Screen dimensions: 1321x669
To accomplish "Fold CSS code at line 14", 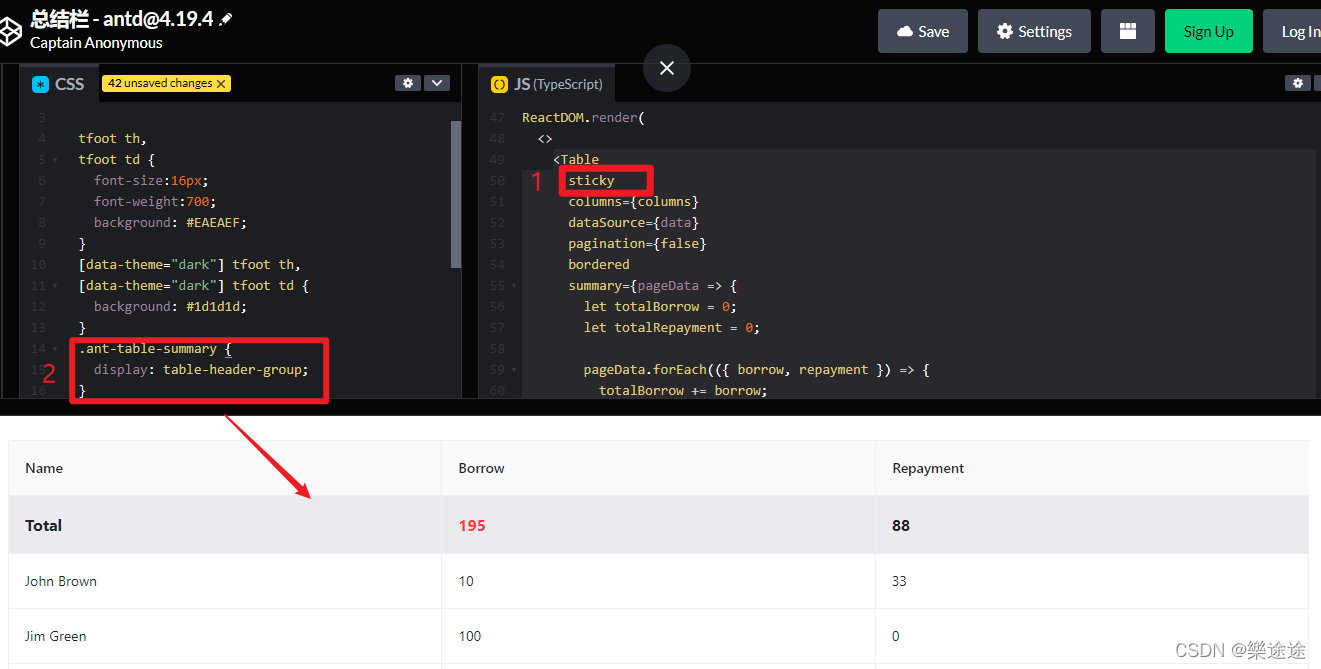I will [55, 349].
